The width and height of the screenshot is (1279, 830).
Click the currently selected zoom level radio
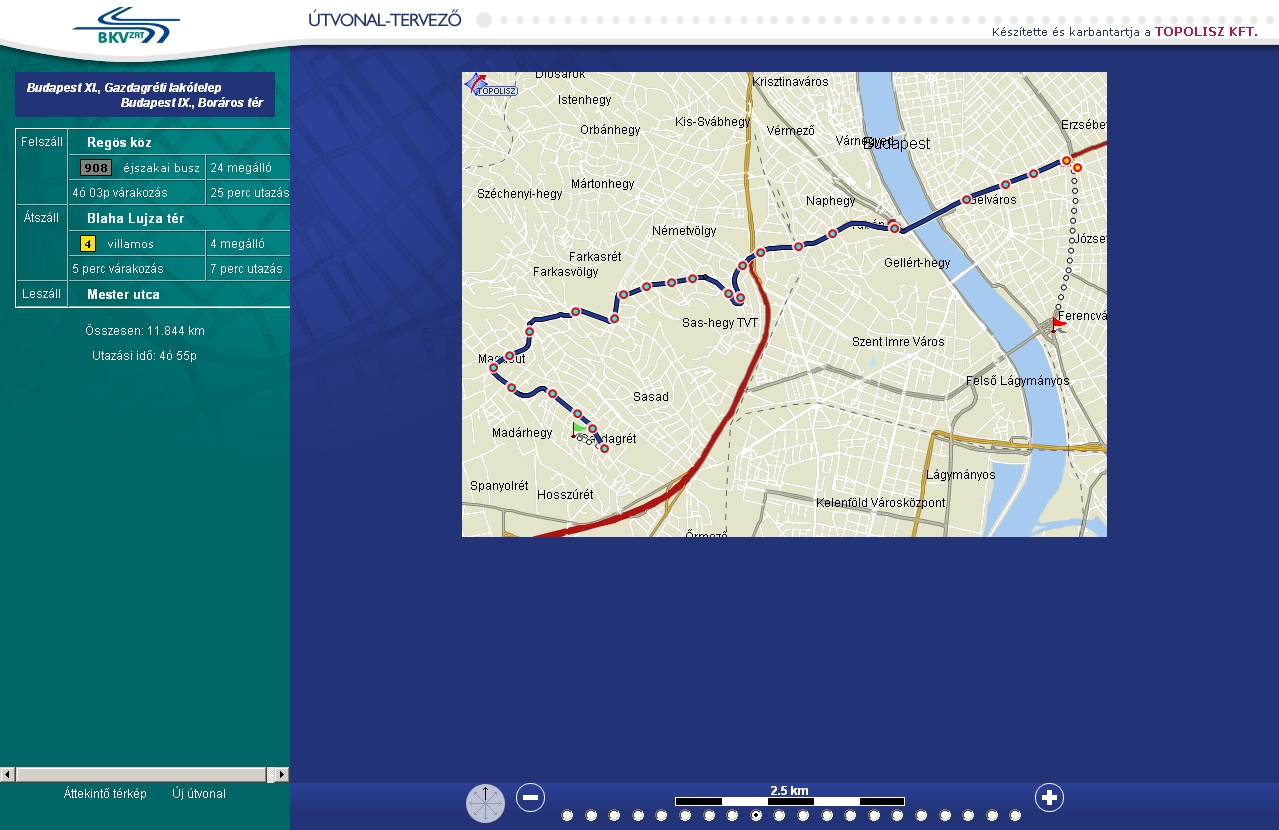click(x=756, y=816)
